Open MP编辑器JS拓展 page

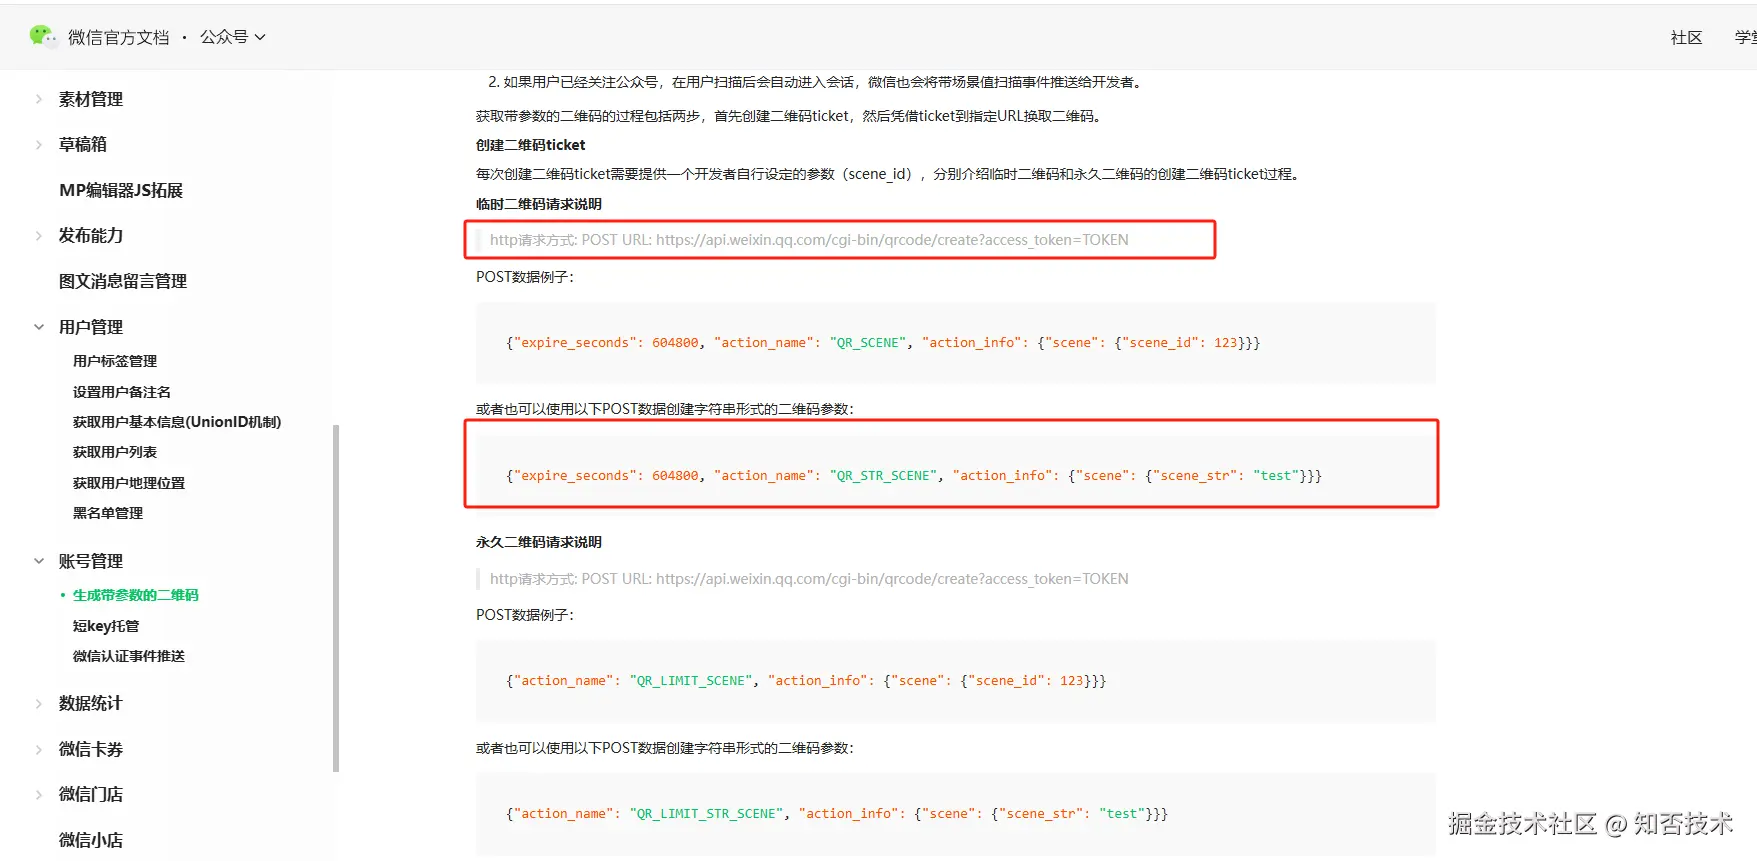click(121, 190)
